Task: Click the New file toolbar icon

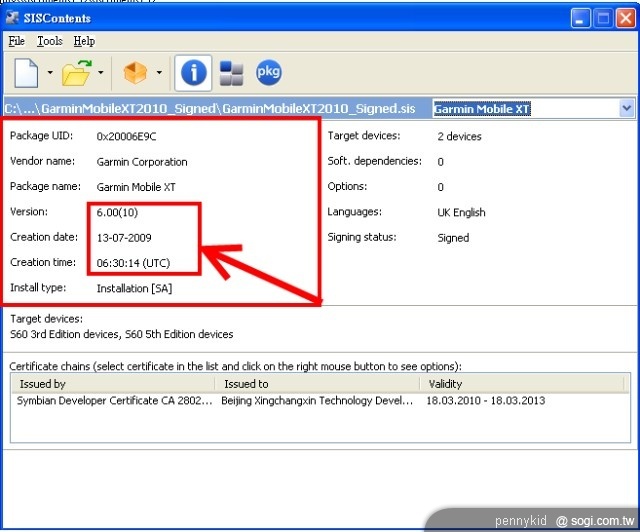Action: [26, 73]
